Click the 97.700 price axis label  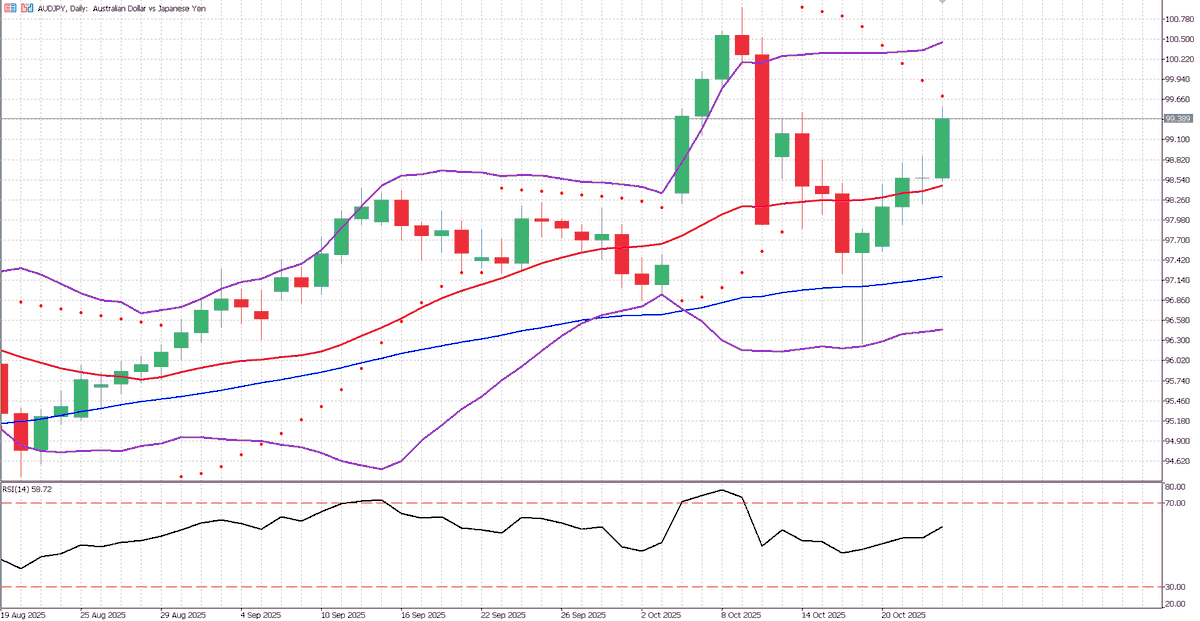click(1177, 240)
